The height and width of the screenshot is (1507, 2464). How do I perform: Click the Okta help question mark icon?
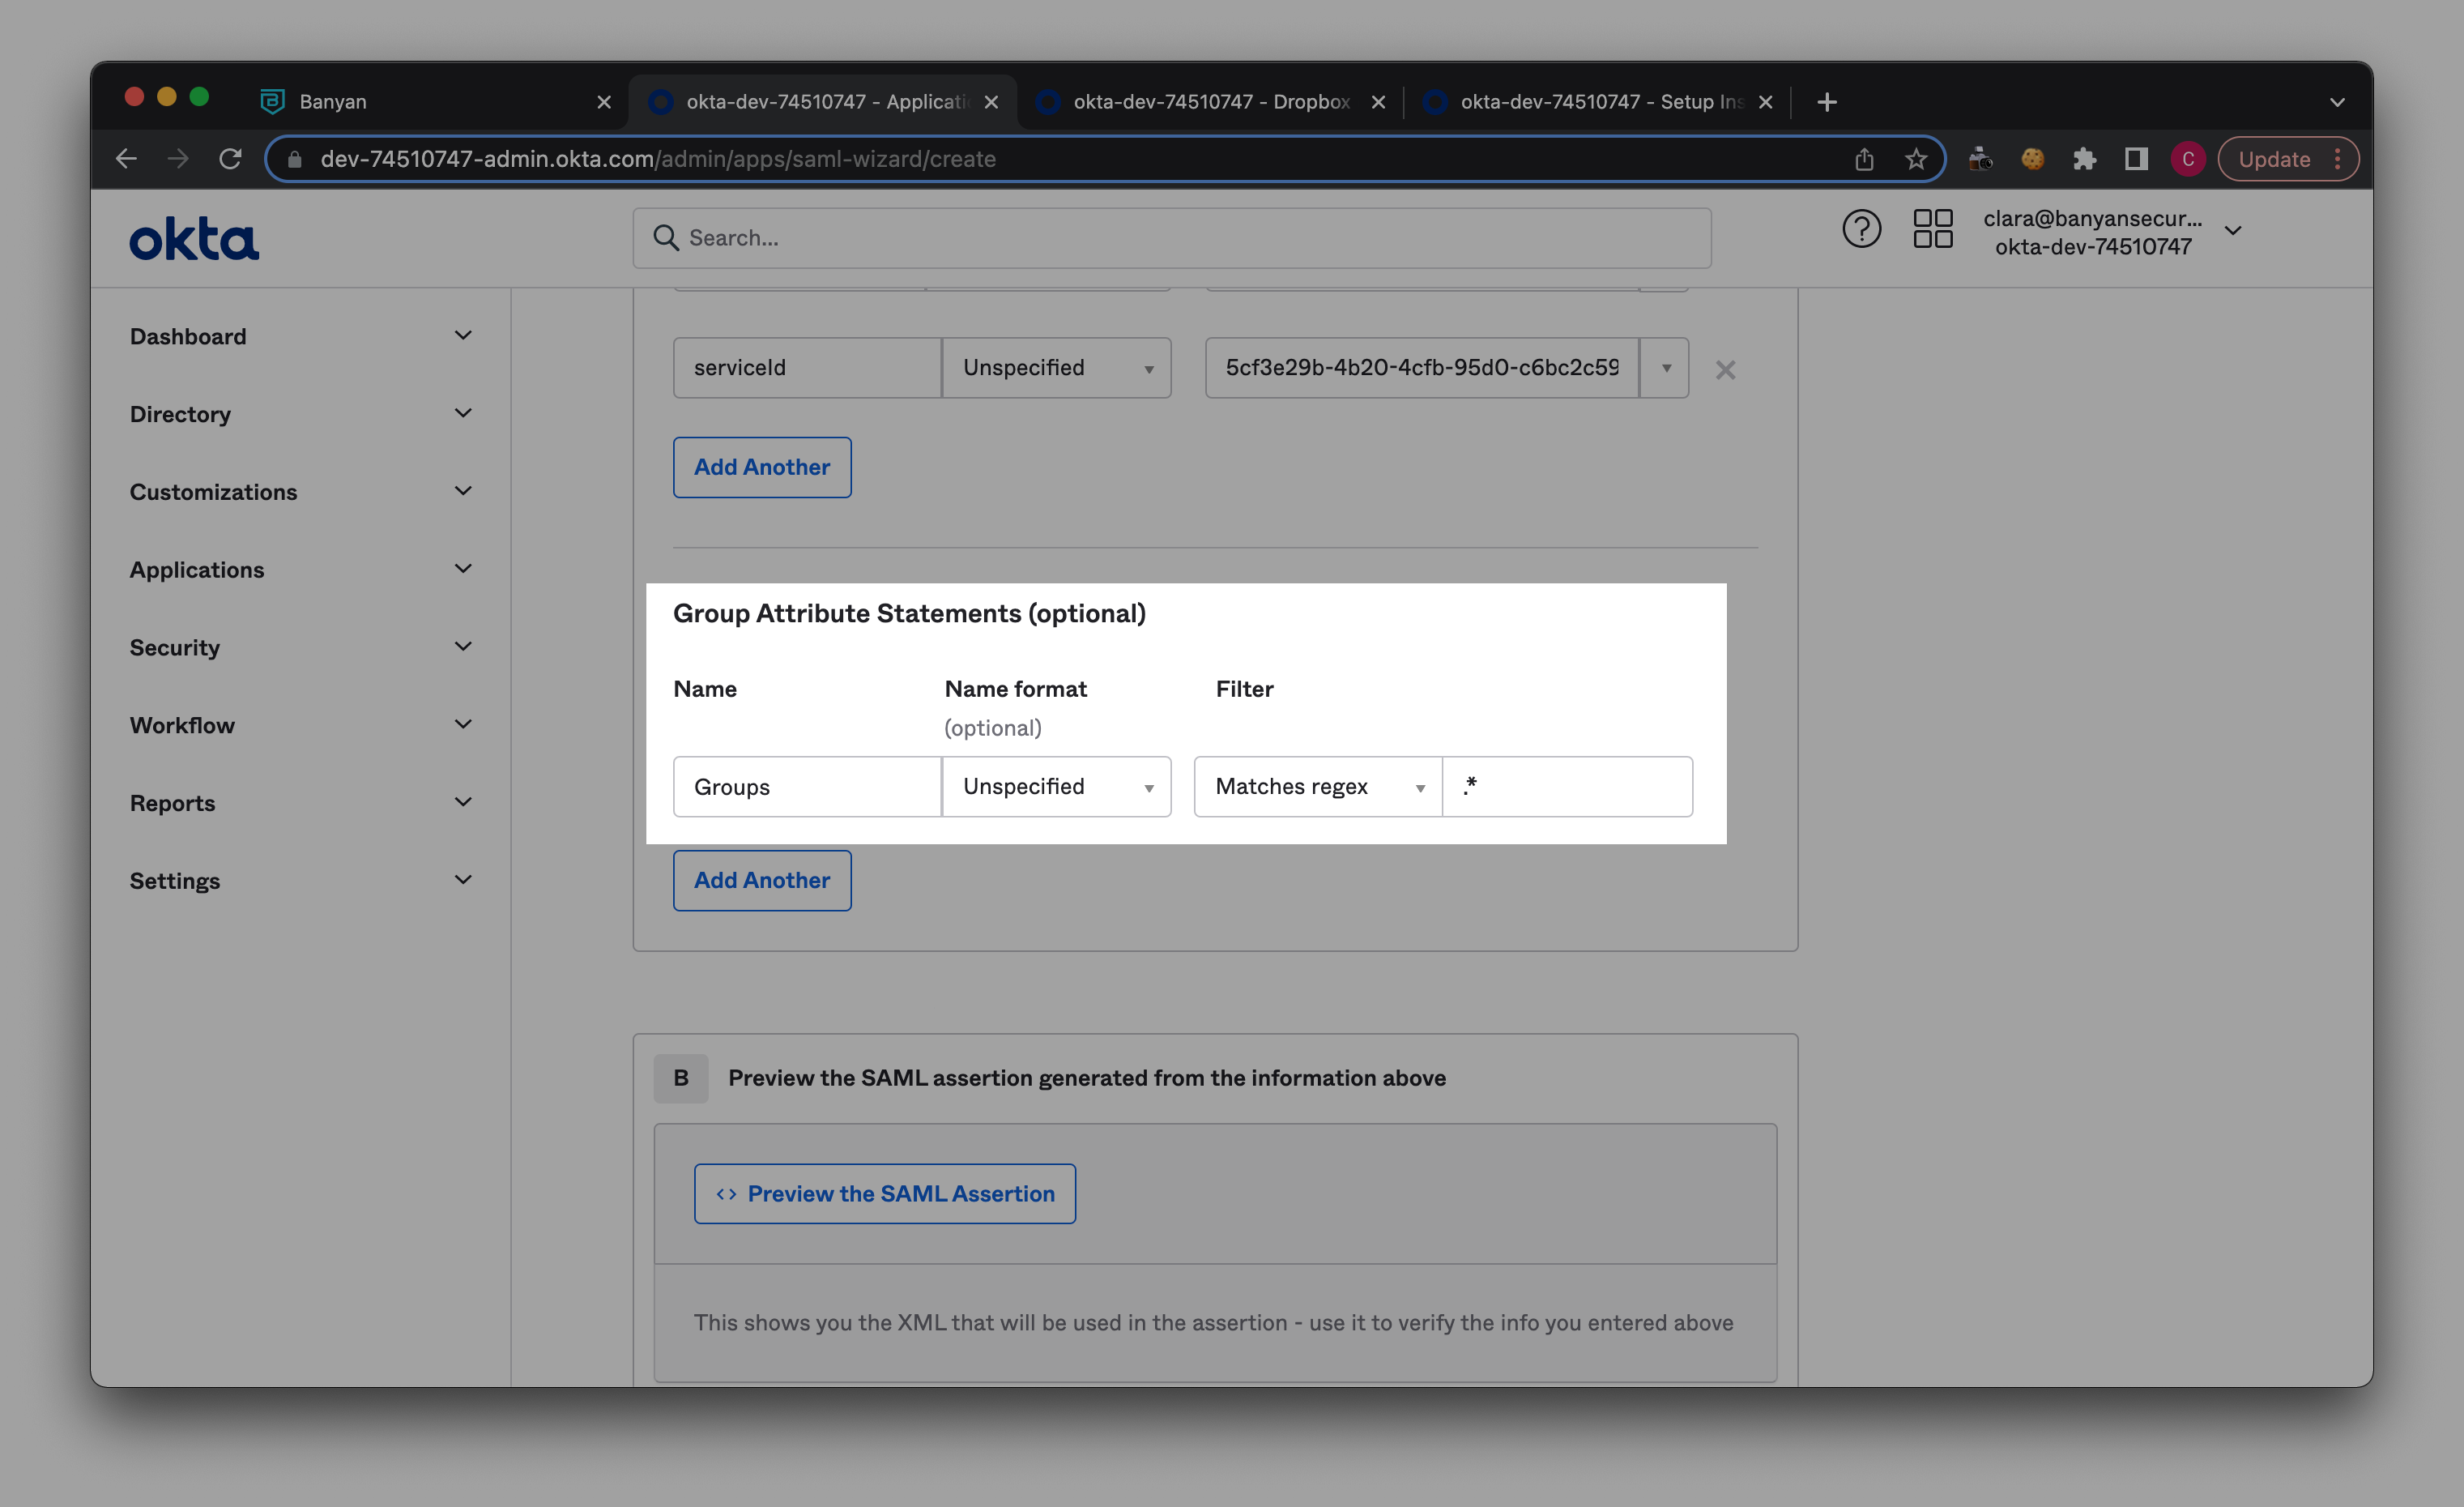(1861, 229)
